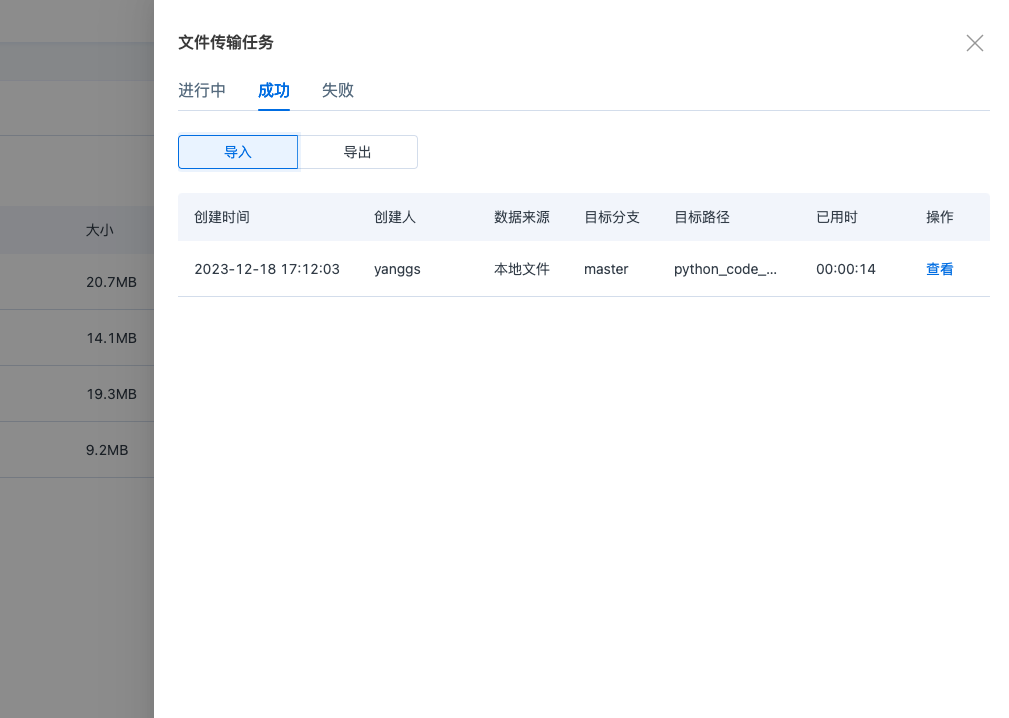Close the 文件传输任务 dialog
The image size is (1009, 718).
point(974,43)
